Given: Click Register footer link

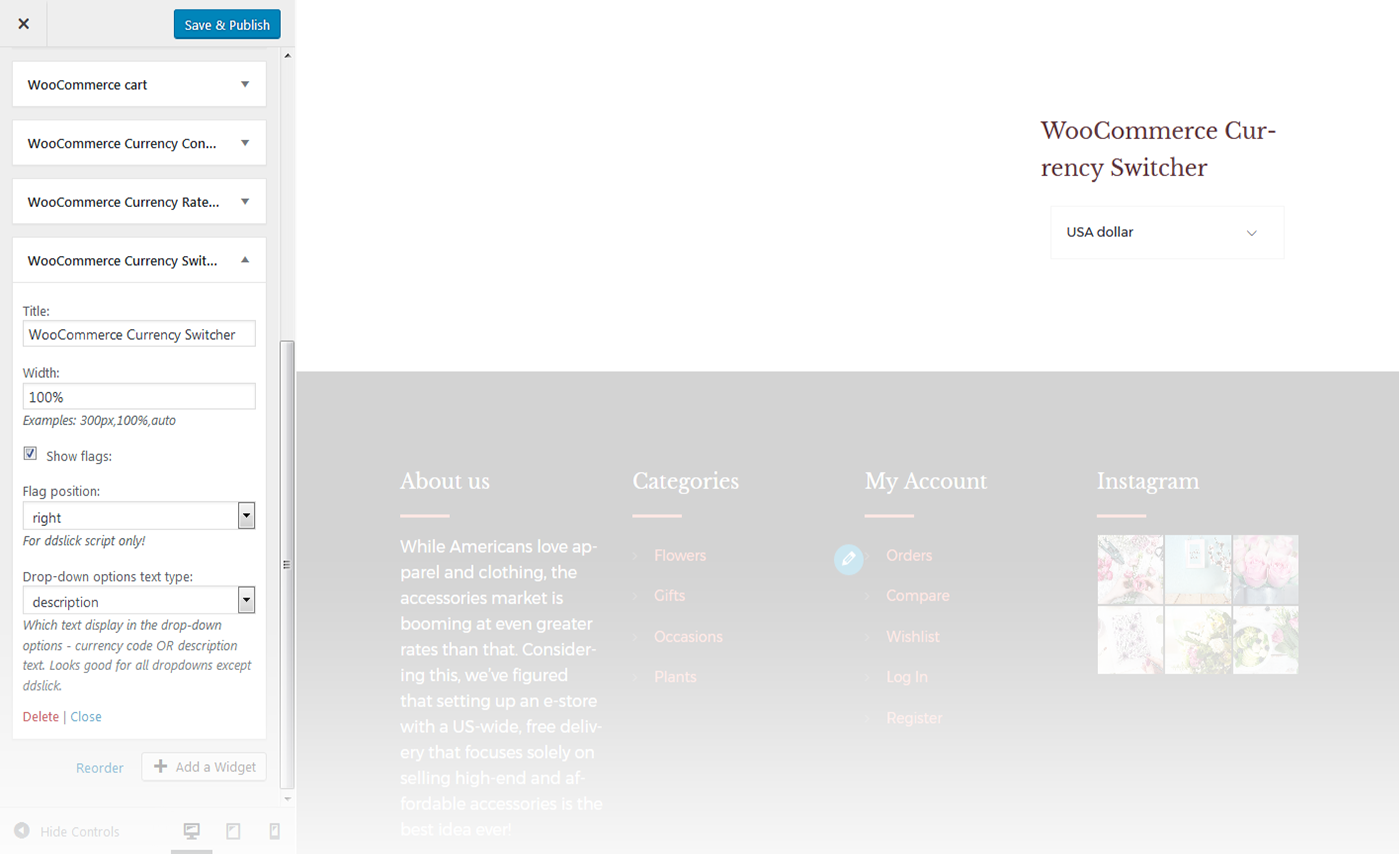Looking at the screenshot, I should coord(915,718).
